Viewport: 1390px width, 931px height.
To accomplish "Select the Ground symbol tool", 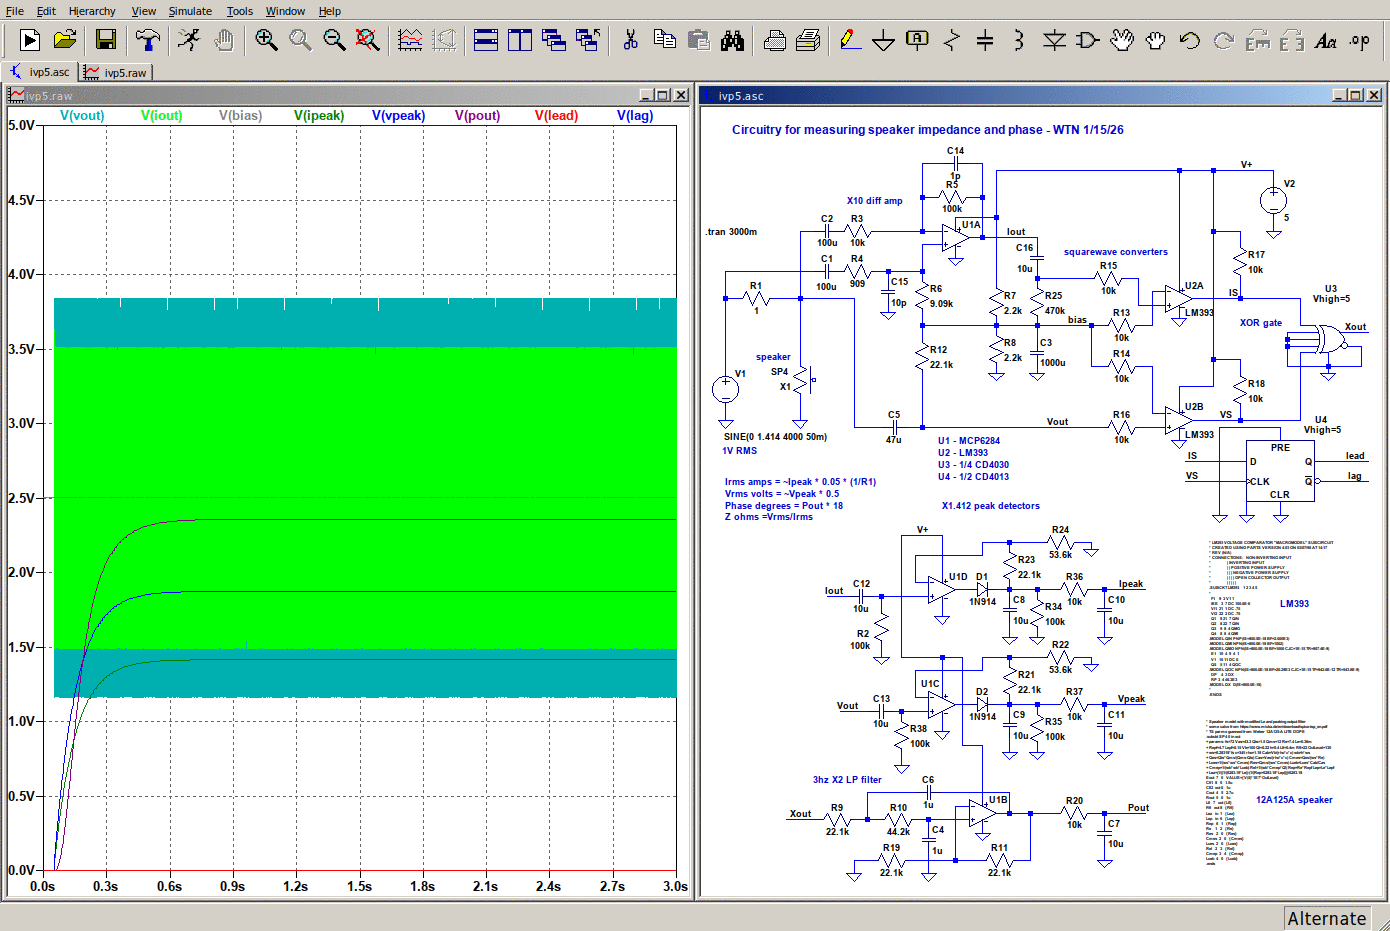I will [883, 40].
